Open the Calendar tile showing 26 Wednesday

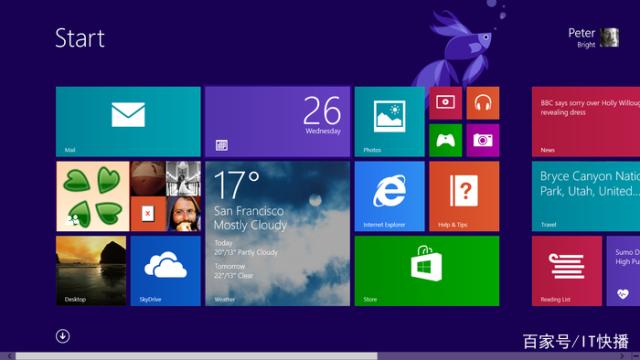278,122
